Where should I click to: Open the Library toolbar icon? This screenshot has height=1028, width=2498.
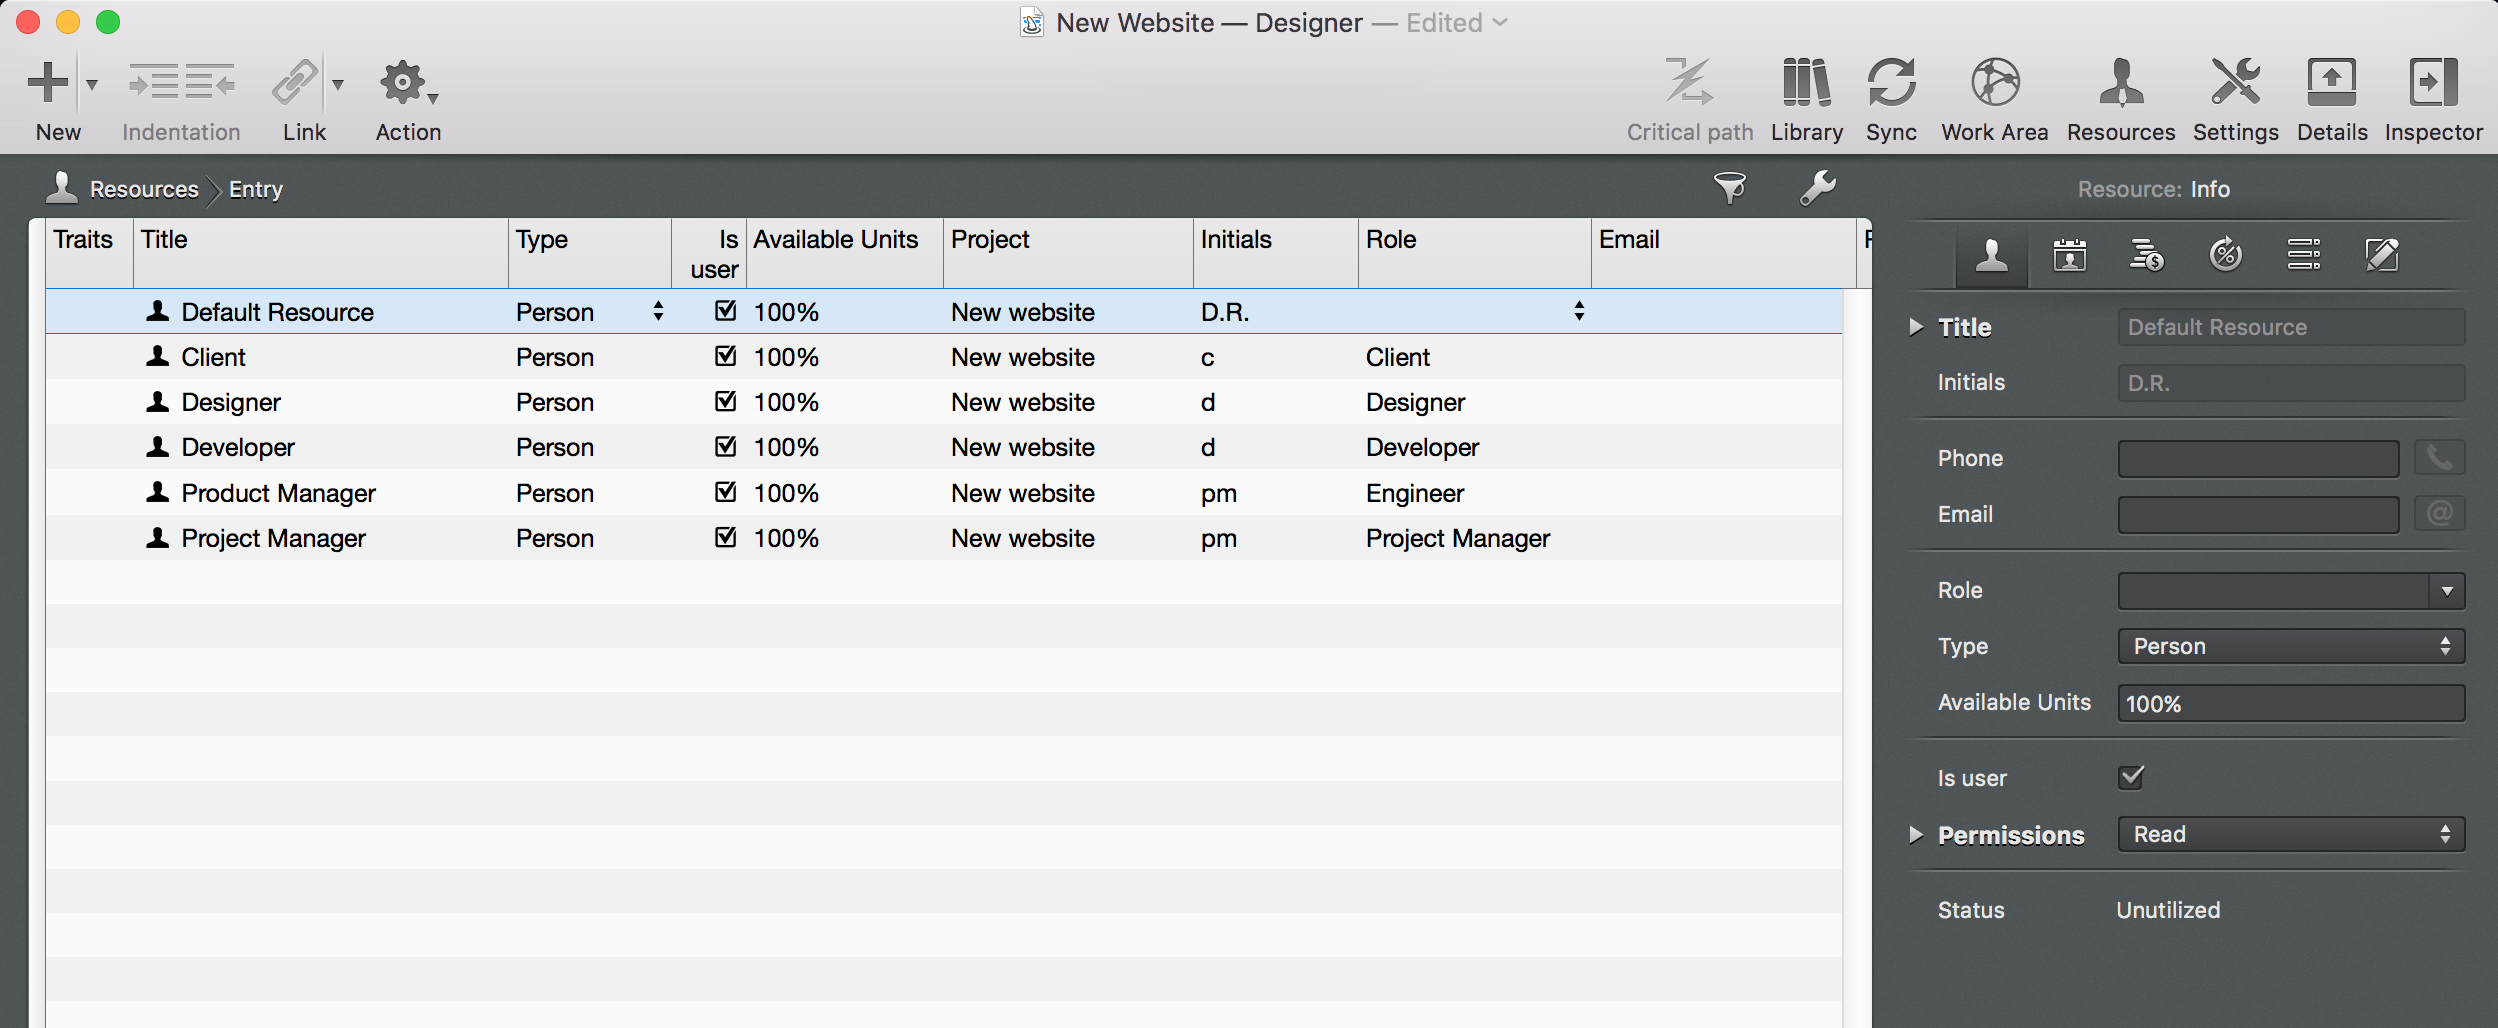coord(1806,83)
